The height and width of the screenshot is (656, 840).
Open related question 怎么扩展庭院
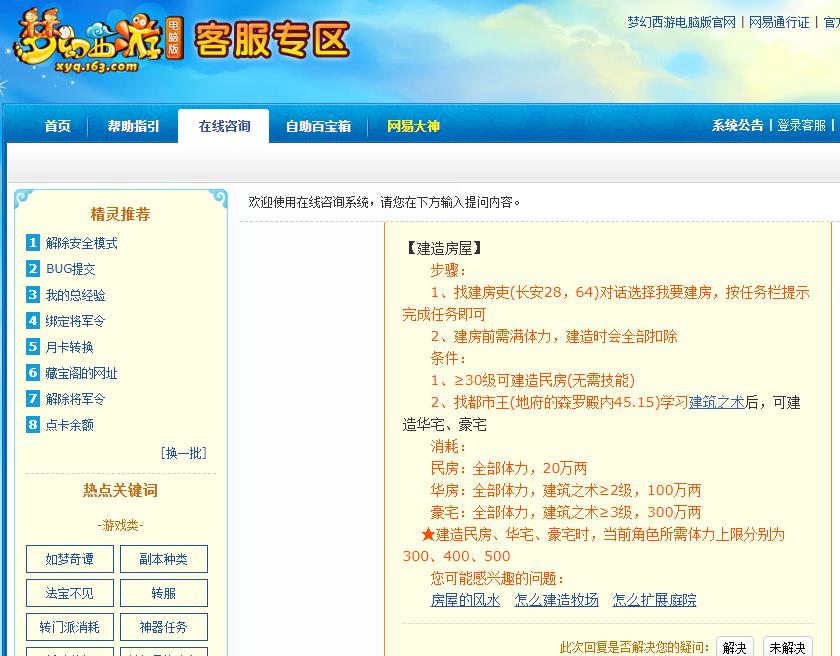(x=654, y=600)
